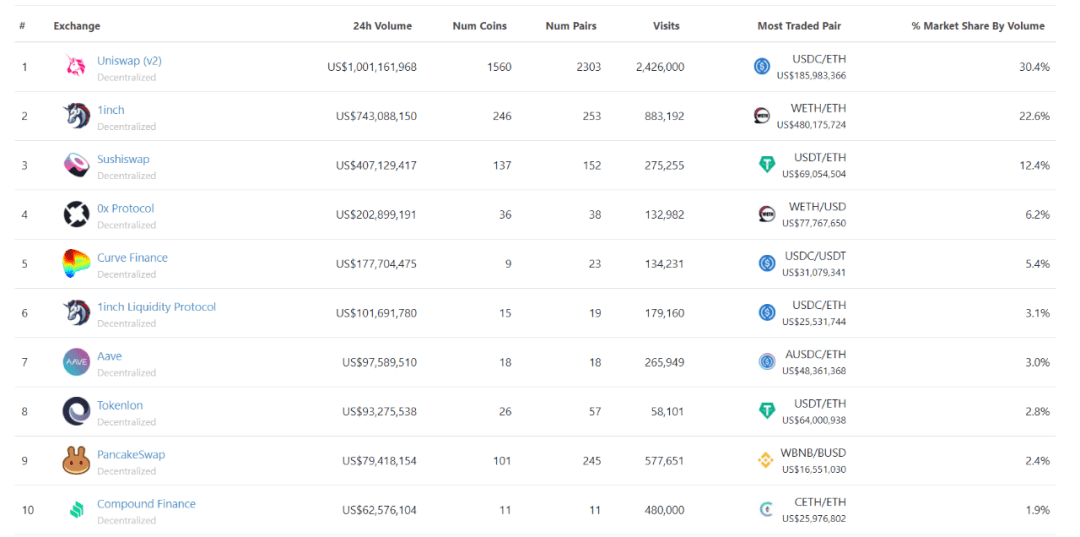
Task: Sort by % Market Share By Volume header
Action: 978,26
